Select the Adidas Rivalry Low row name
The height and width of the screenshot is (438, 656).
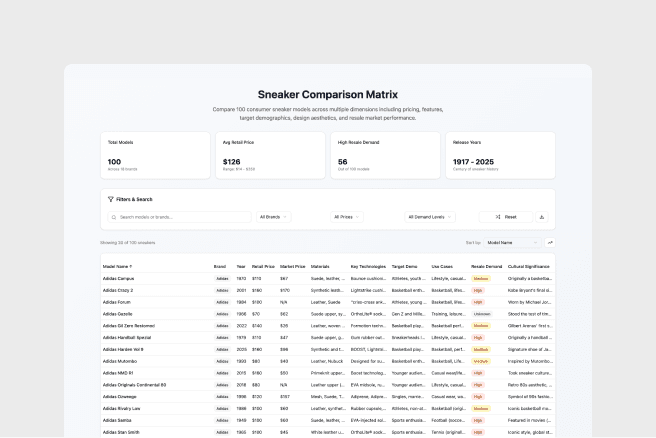coord(122,408)
